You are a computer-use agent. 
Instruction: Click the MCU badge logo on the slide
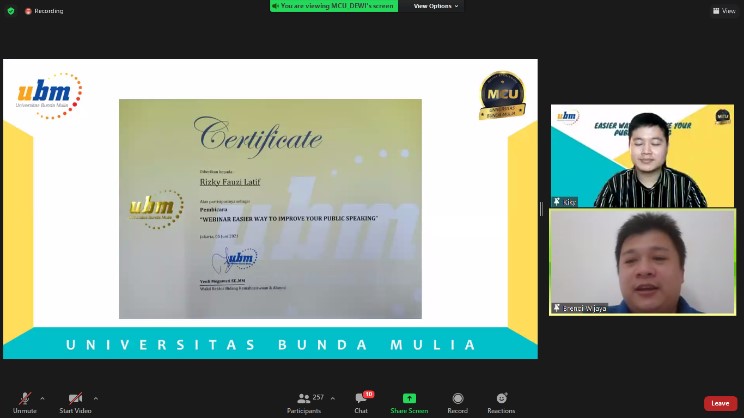[502, 95]
